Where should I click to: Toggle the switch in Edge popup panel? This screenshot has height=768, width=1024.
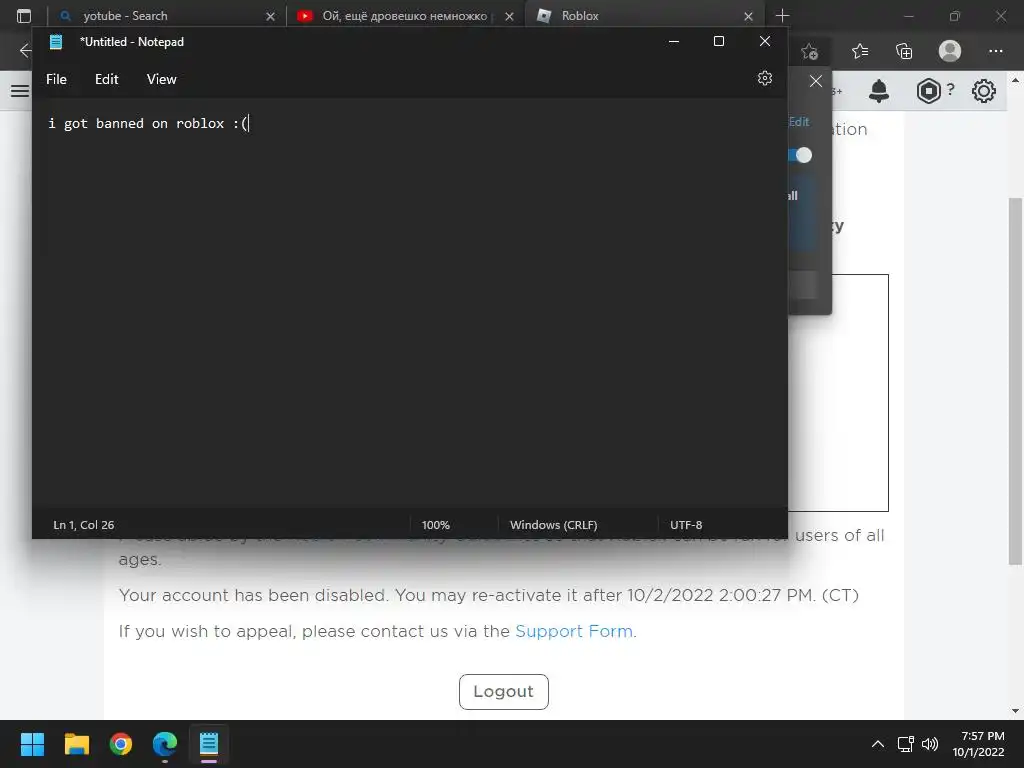pyautogui.click(x=800, y=155)
